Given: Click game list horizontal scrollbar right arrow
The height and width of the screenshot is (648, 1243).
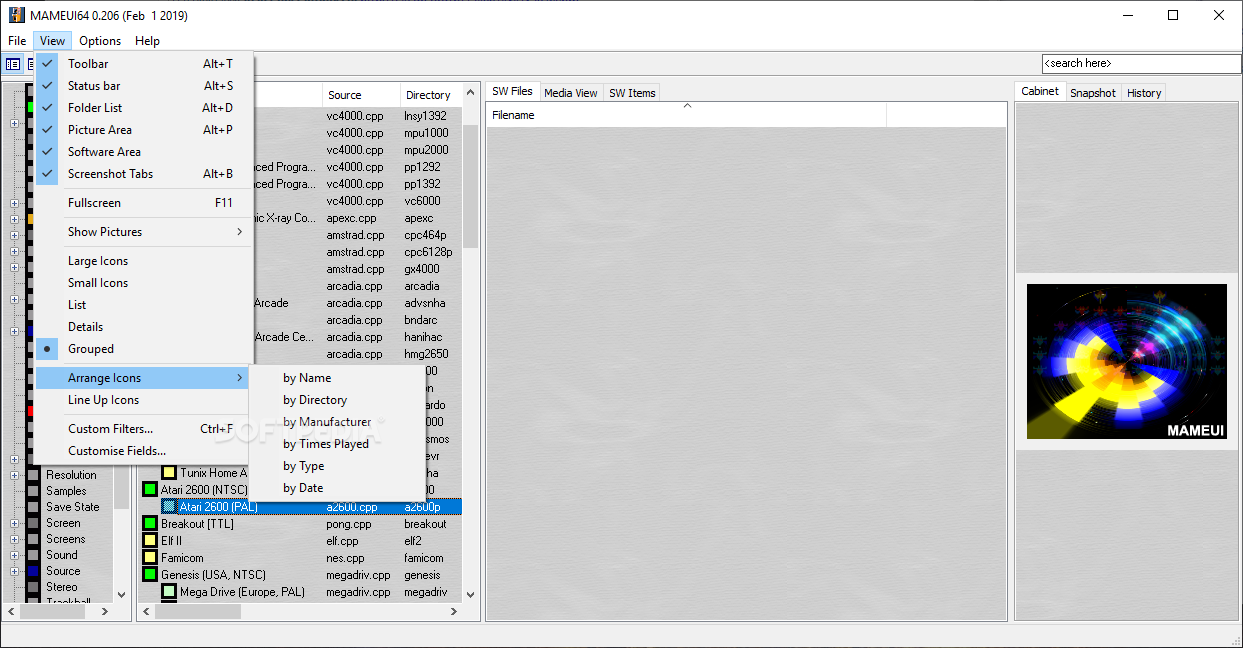Looking at the screenshot, I should (x=454, y=611).
